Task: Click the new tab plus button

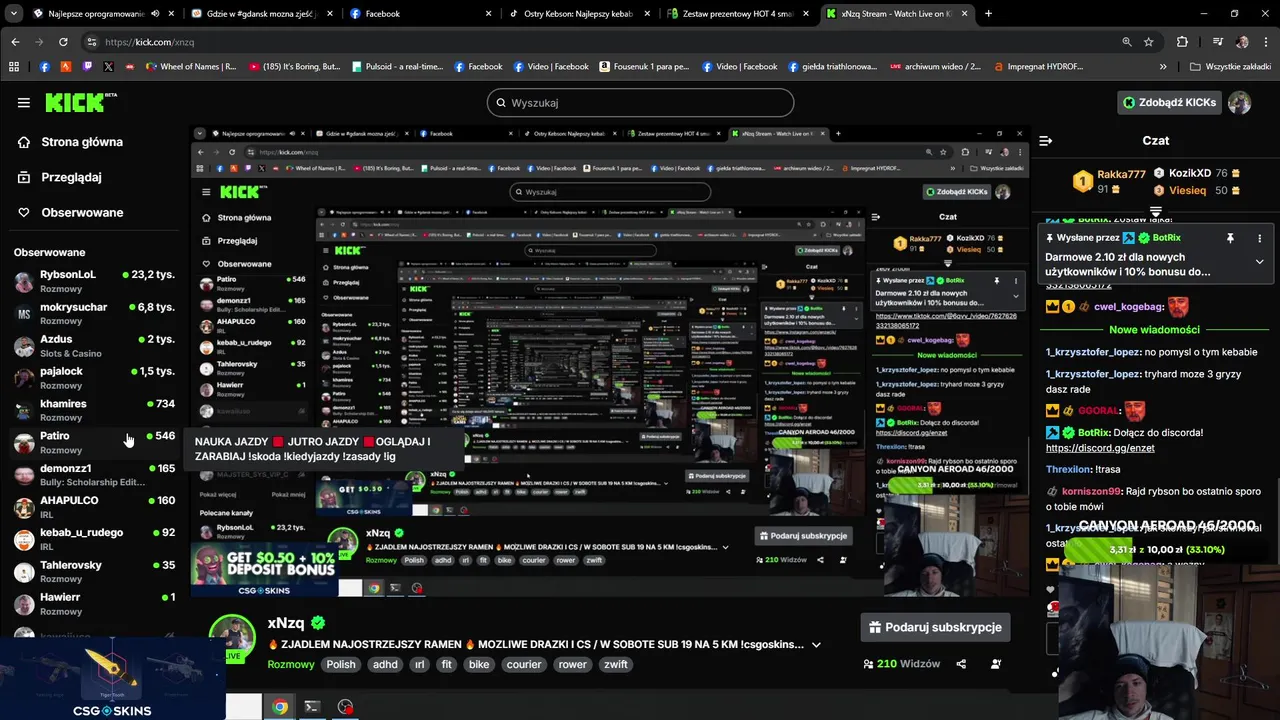Action: [x=988, y=14]
